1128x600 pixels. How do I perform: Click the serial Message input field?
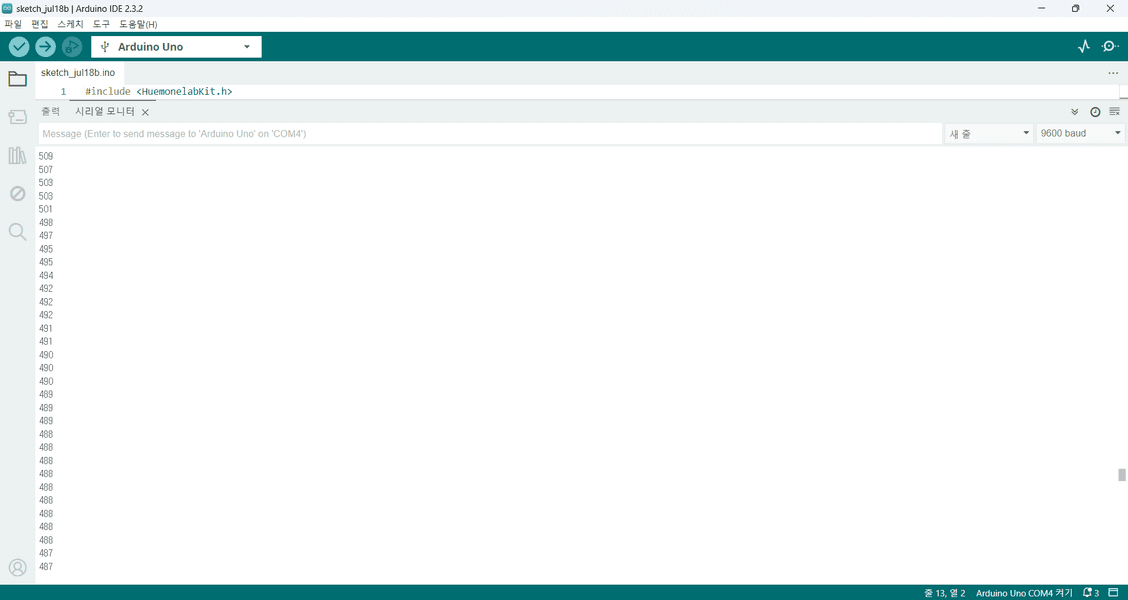(490, 133)
